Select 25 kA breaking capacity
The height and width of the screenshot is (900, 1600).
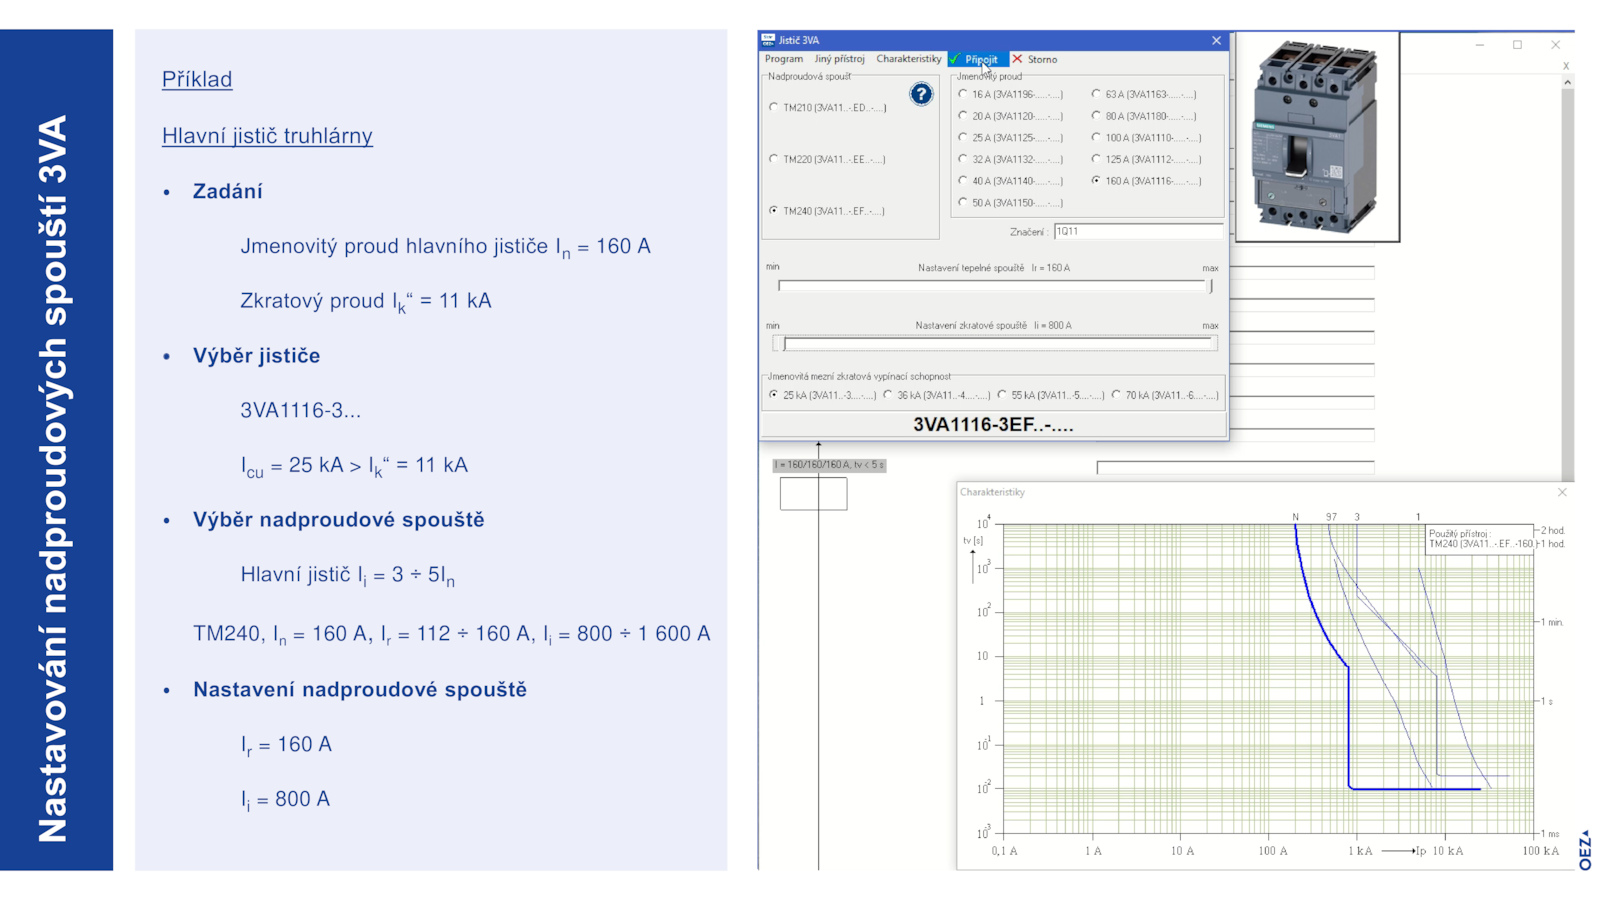point(823,396)
